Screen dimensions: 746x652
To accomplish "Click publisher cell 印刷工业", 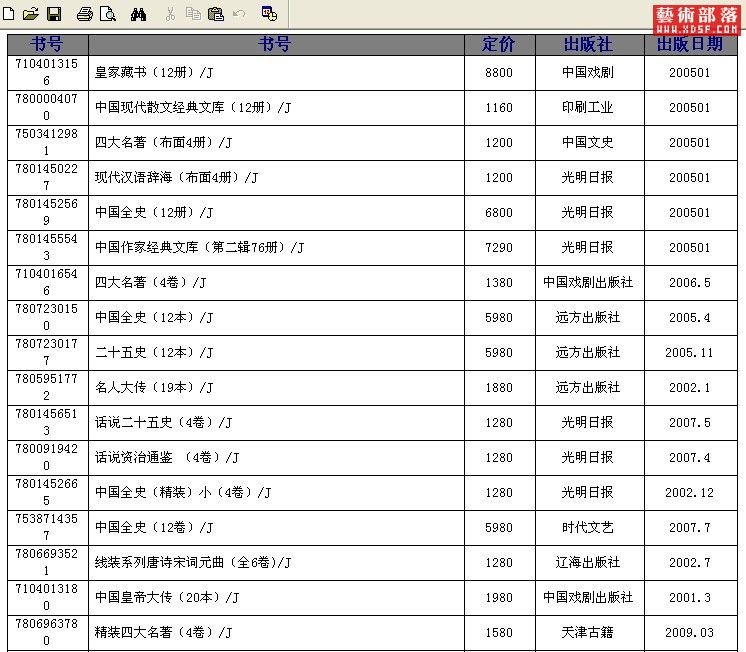I will click(x=589, y=108).
